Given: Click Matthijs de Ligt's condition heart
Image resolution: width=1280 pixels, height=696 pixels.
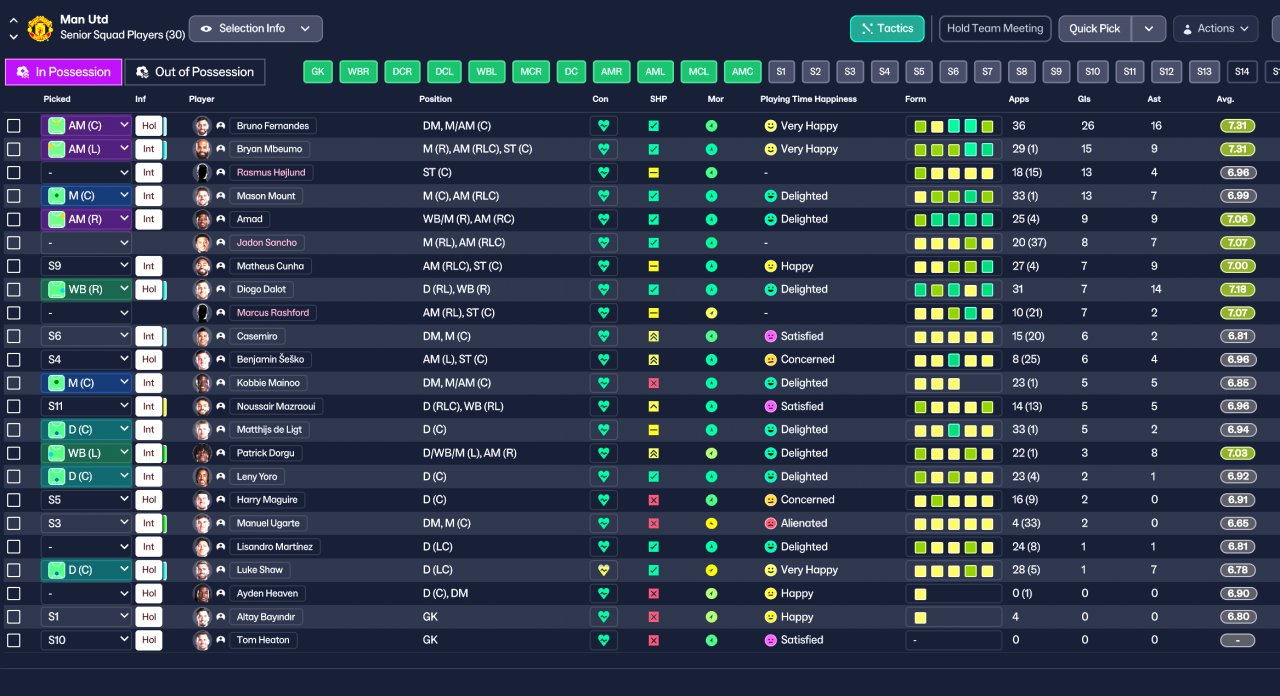Looking at the screenshot, I should pos(603,430).
